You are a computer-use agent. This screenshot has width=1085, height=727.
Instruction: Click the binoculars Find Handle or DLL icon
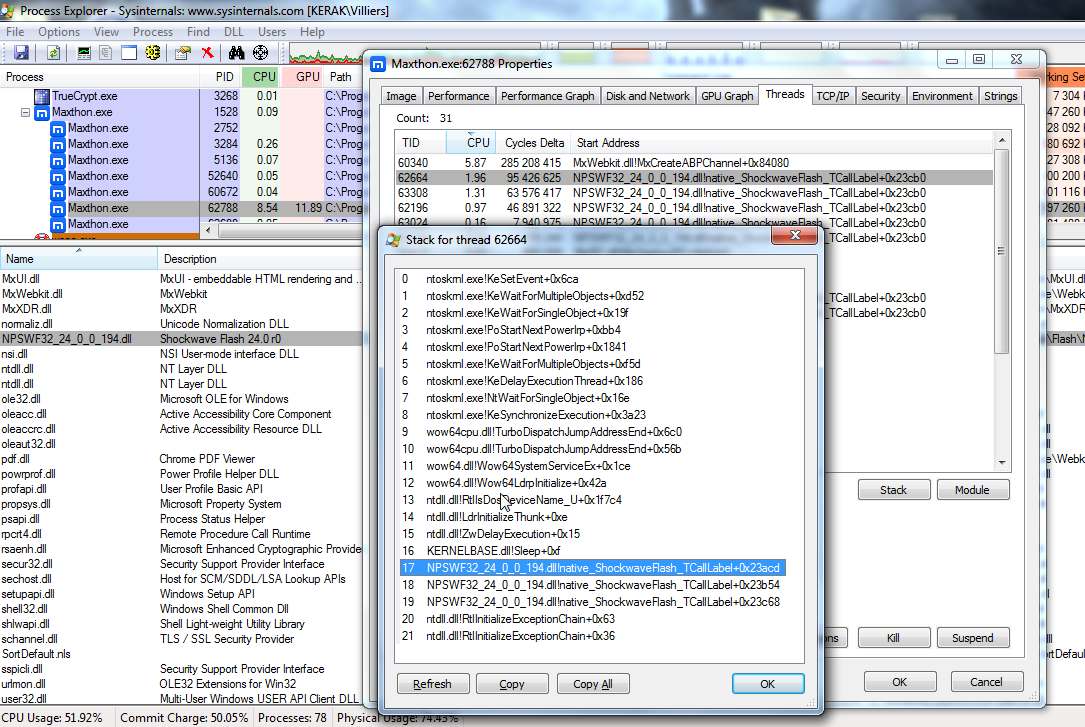(x=237, y=53)
